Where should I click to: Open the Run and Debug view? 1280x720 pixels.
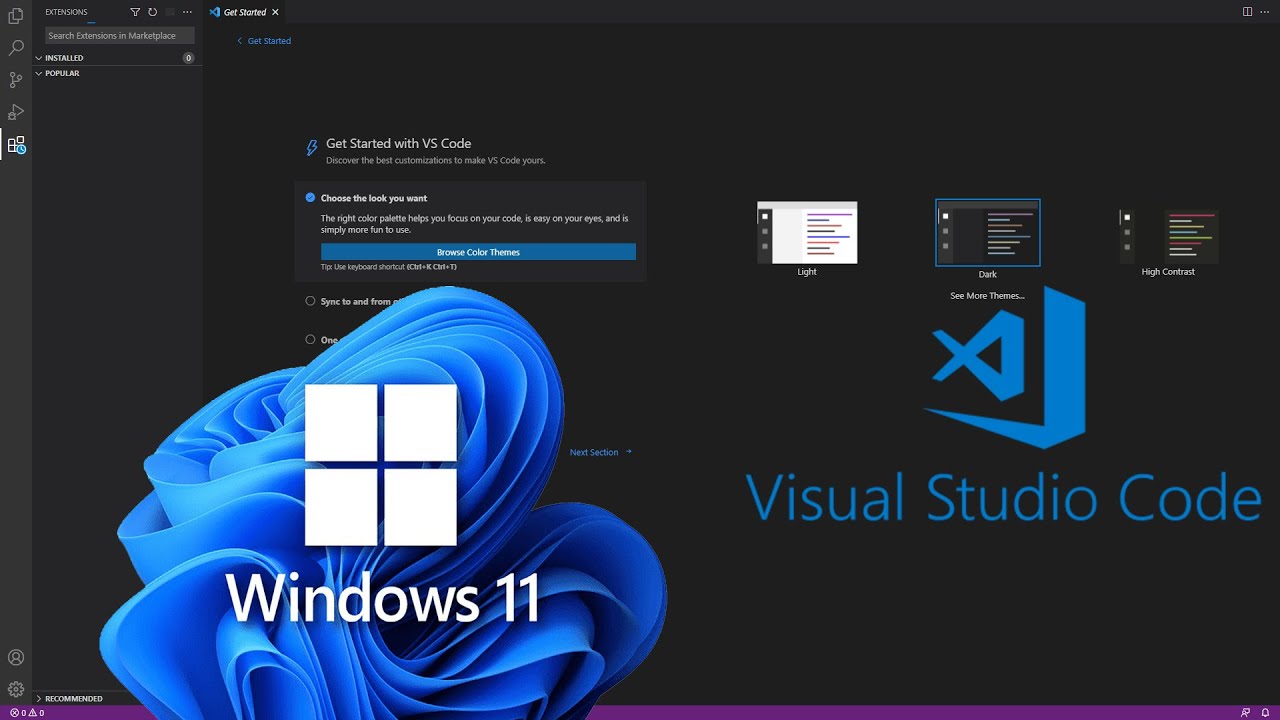(x=16, y=112)
